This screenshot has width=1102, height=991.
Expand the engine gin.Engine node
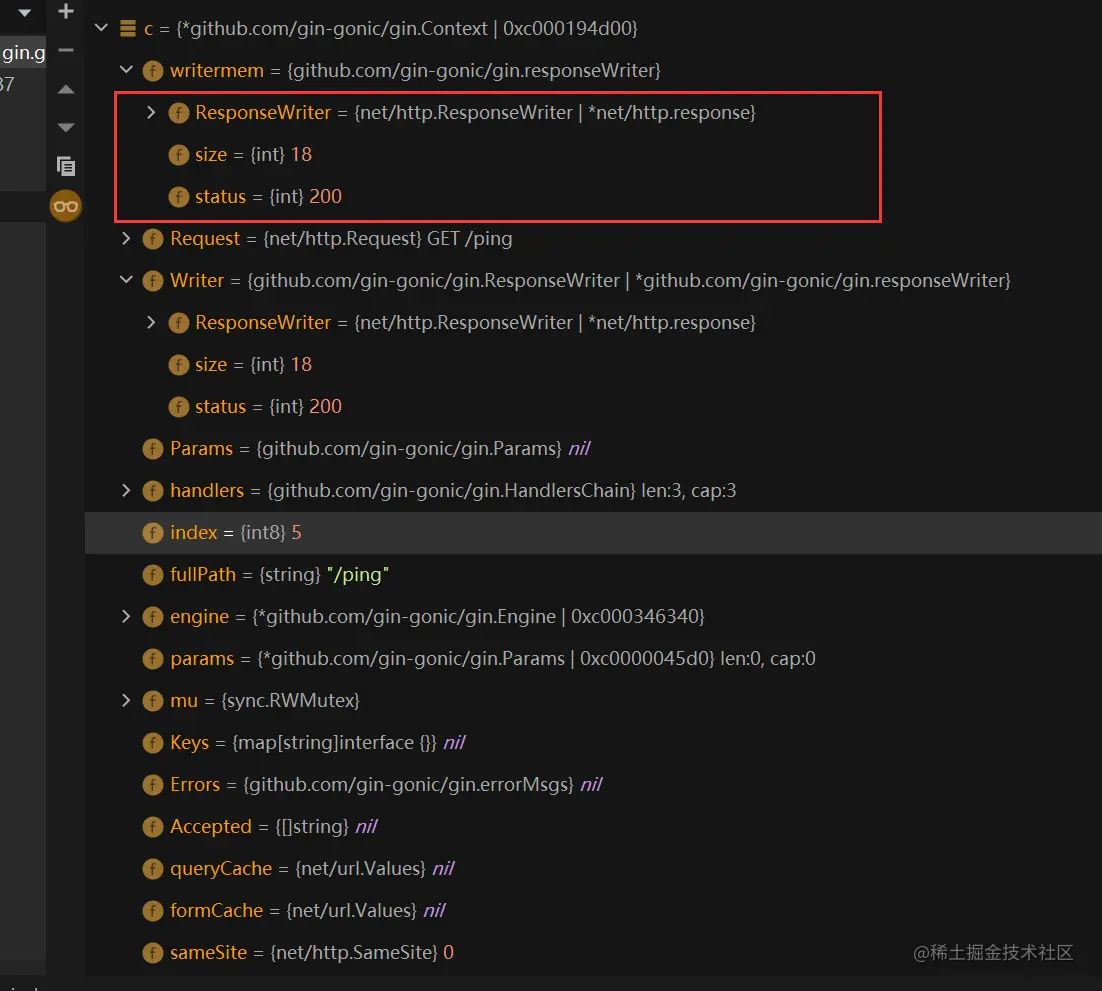click(127, 616)
